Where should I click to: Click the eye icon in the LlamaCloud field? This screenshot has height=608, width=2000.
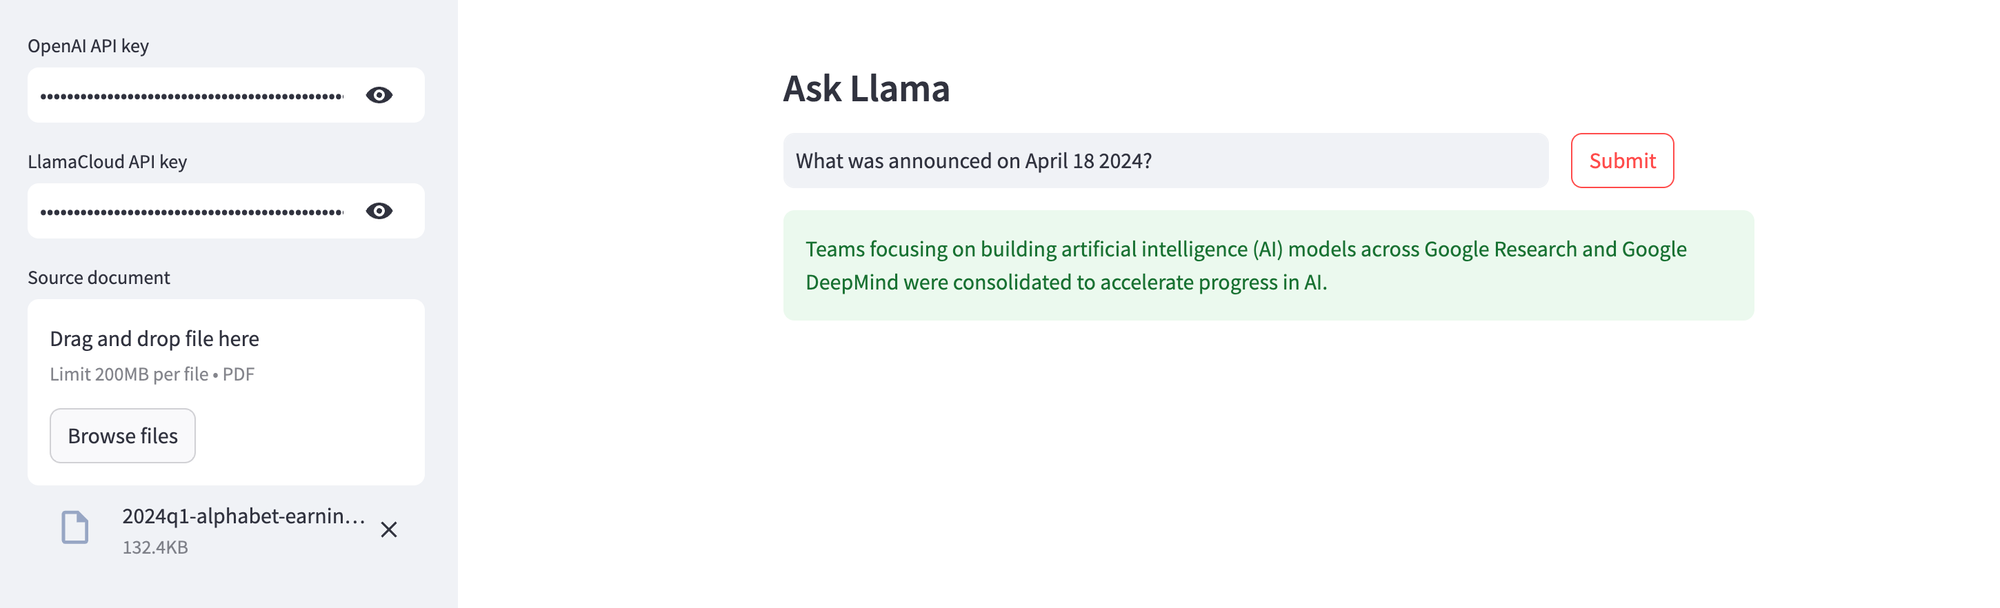(378, 210)
